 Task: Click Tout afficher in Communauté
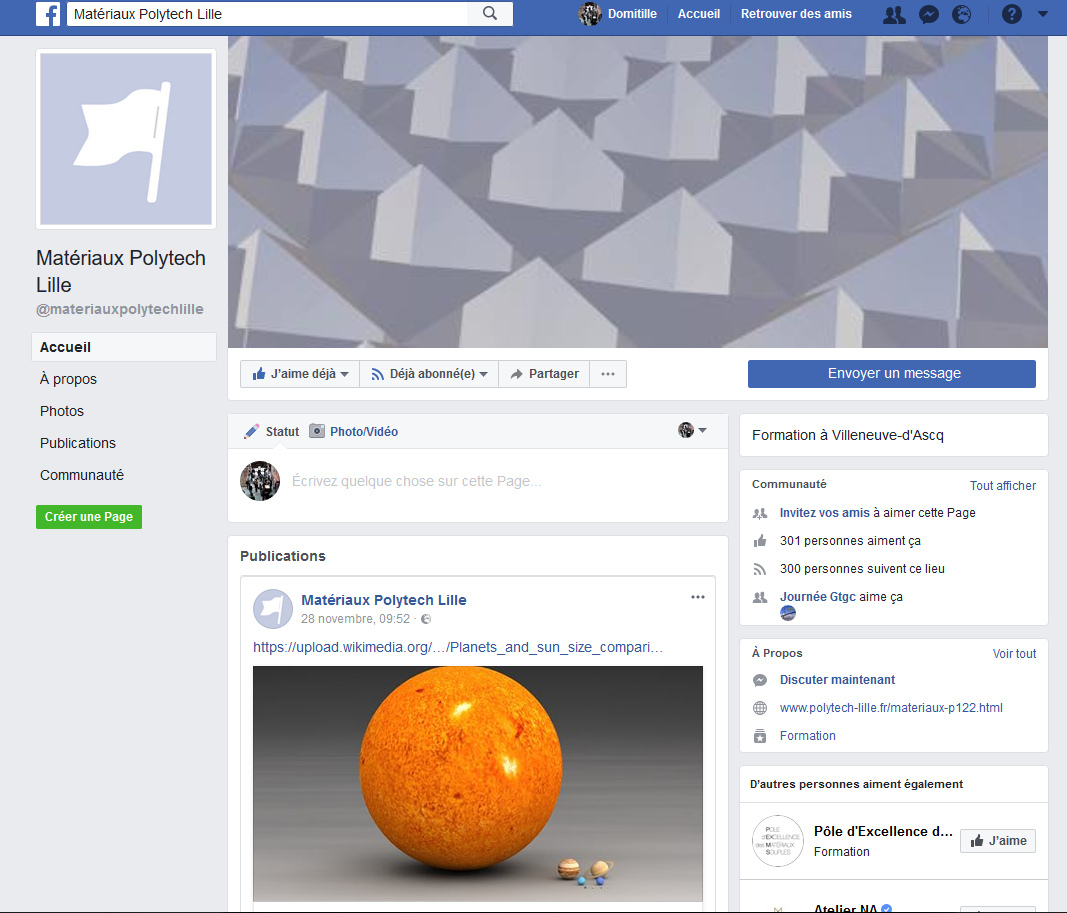pyautogui.click(x=1002, y=486)
